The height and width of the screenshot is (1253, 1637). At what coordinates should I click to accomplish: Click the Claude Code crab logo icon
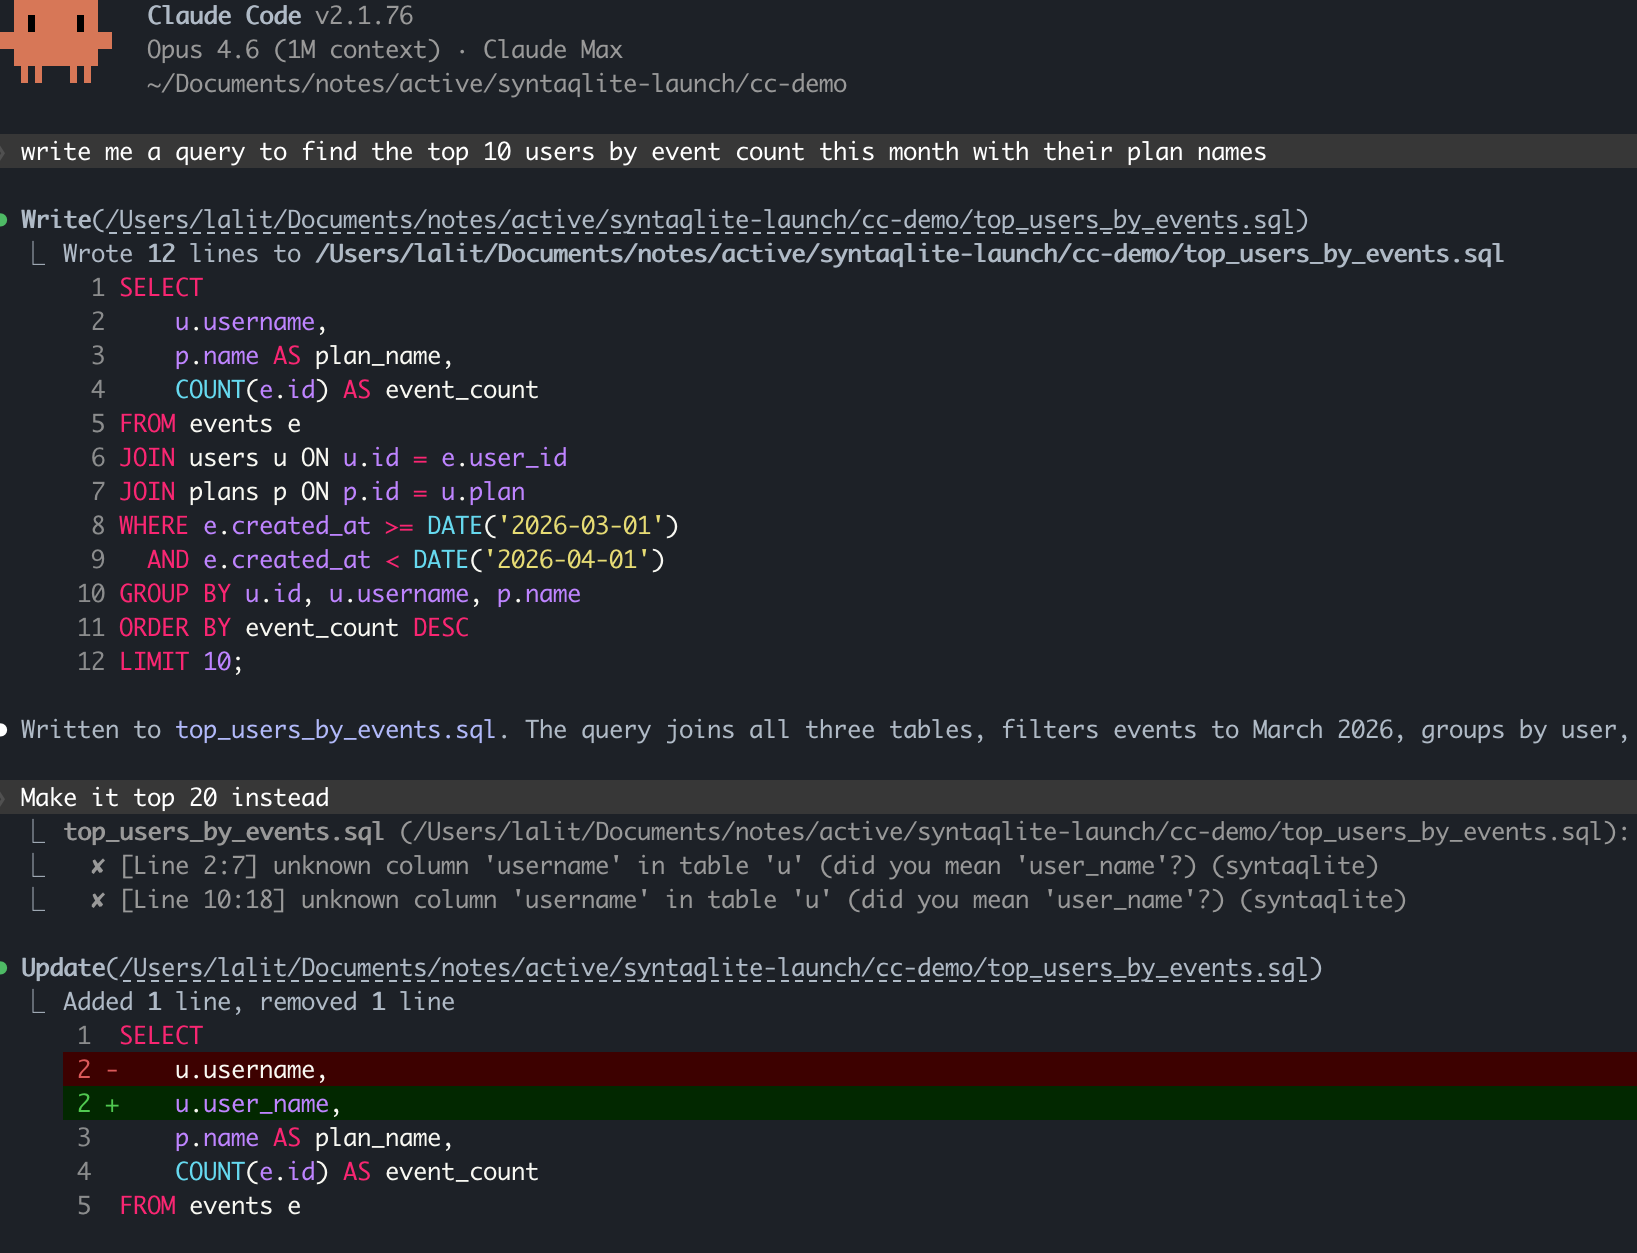[x=55, y=42]
